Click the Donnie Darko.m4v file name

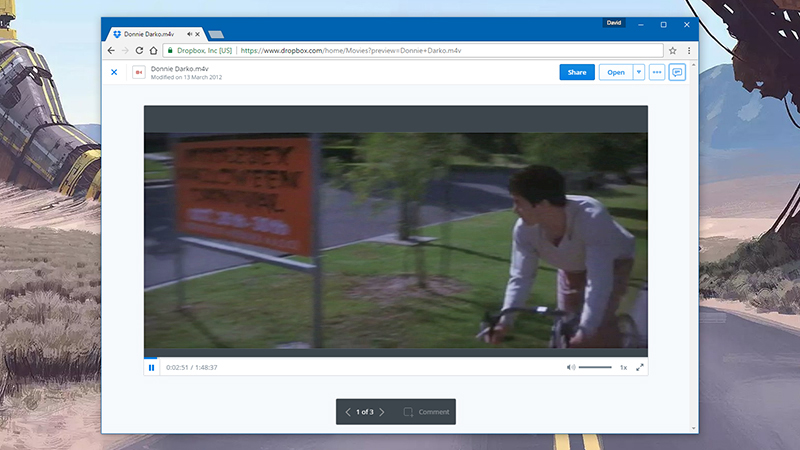click(180, 68)
